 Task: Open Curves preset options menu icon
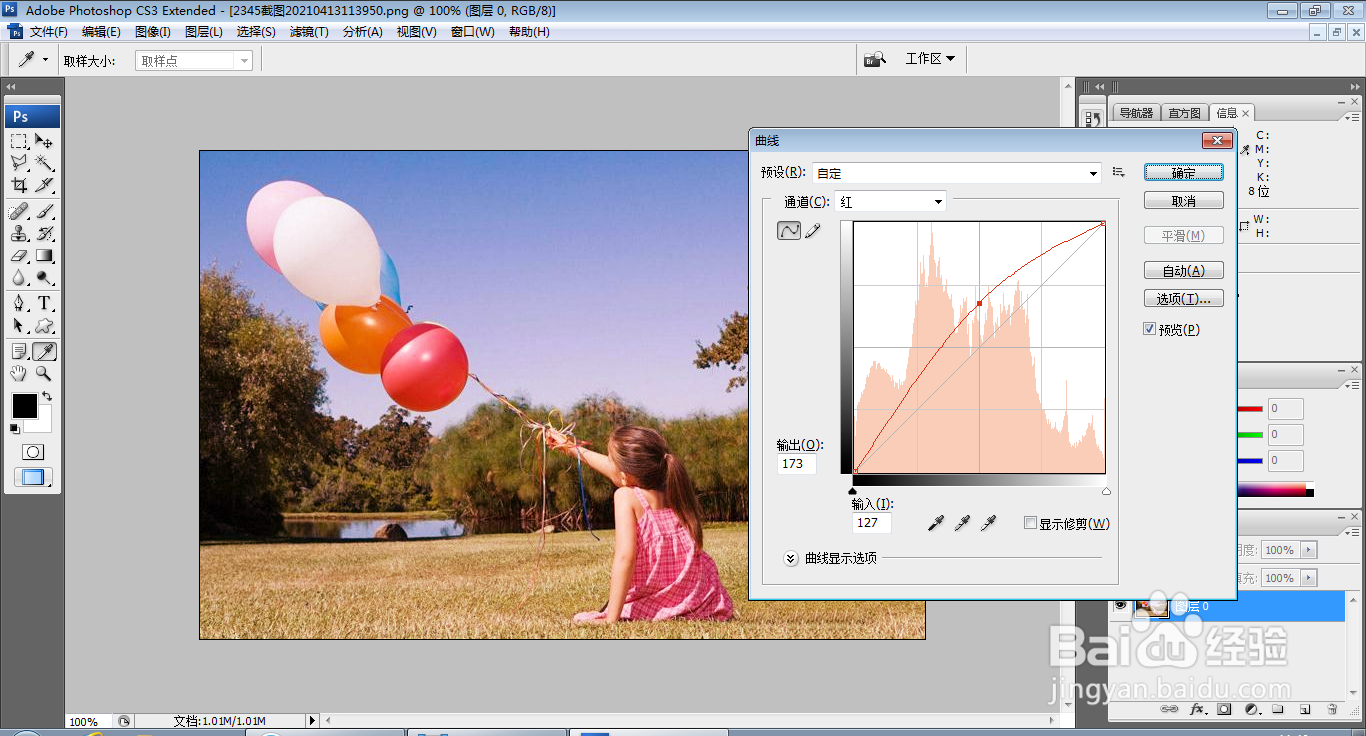click(1119, 173)
